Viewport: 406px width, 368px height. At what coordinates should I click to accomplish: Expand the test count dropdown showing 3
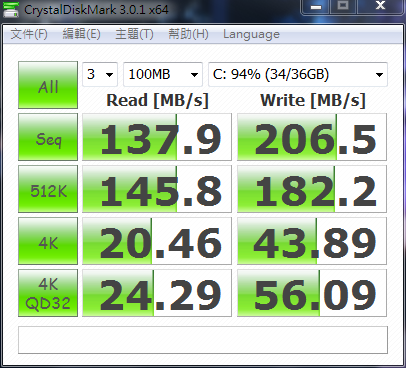100,74
